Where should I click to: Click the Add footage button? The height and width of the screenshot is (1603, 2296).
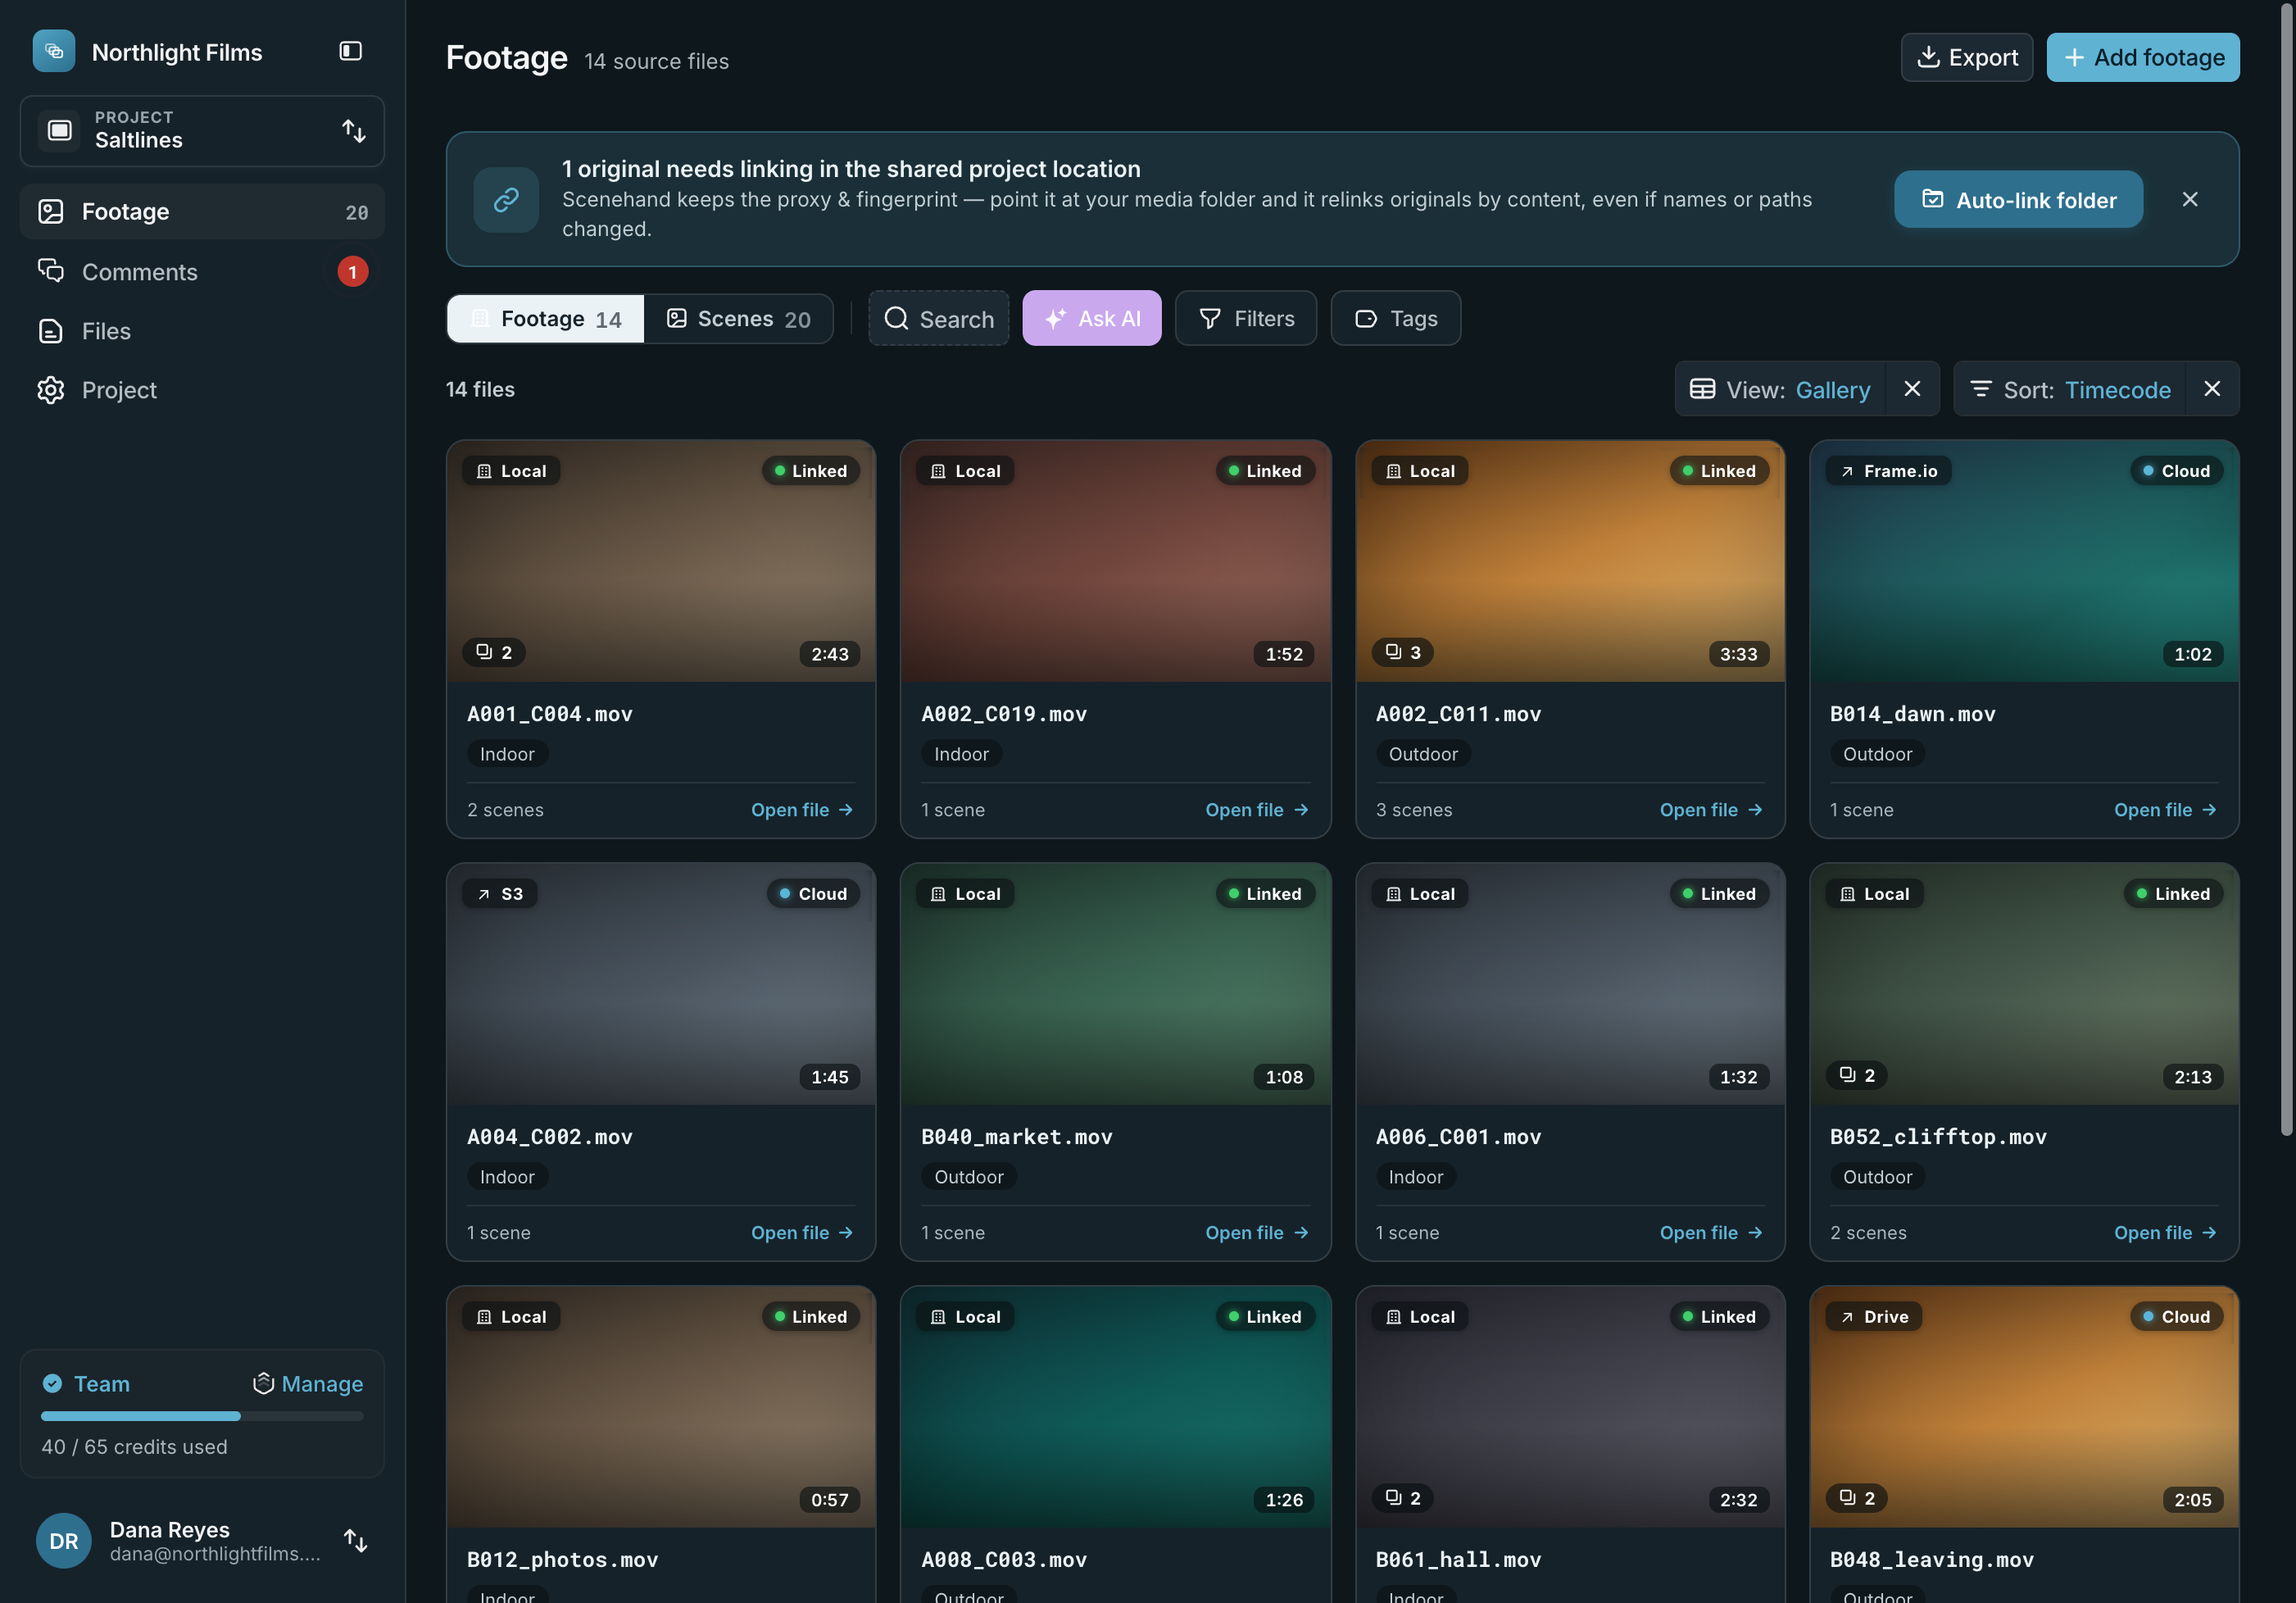2143,57
